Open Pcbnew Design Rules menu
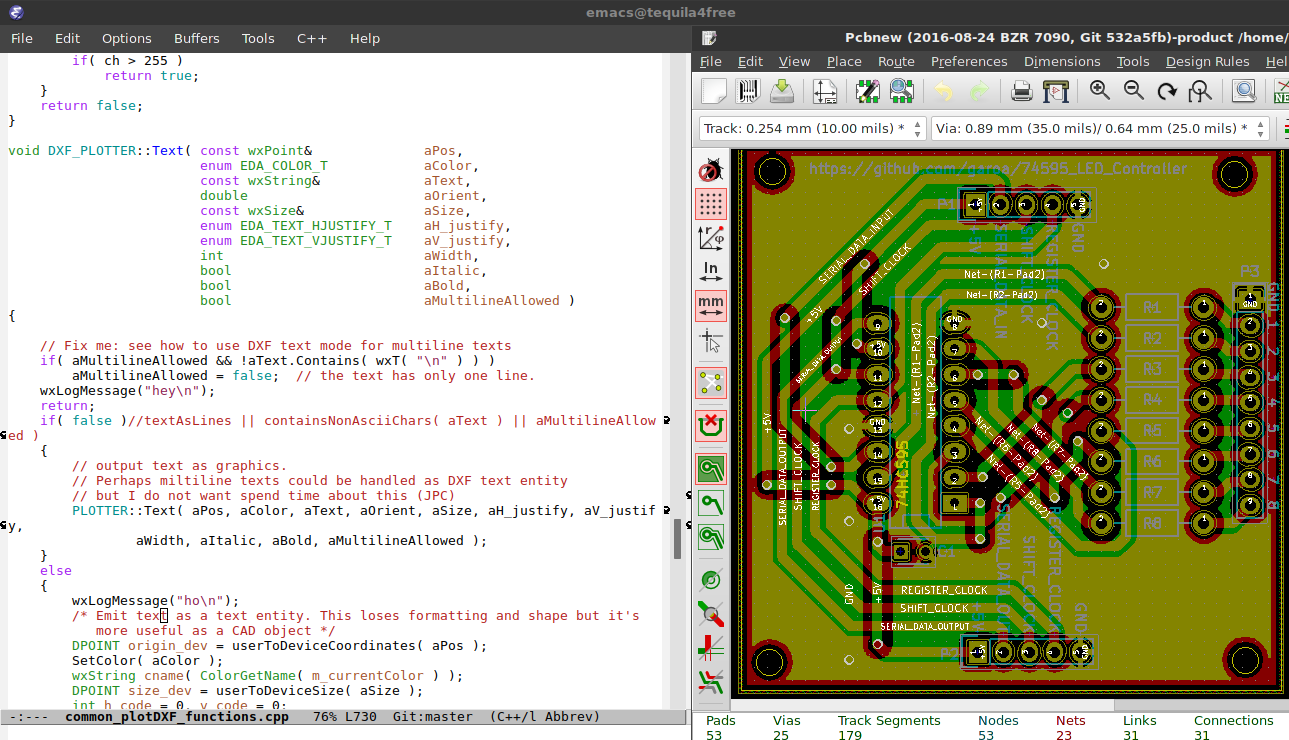The height and width of the screenshot is (740, 1289). pyautogui.click(x=1208, y=61)
